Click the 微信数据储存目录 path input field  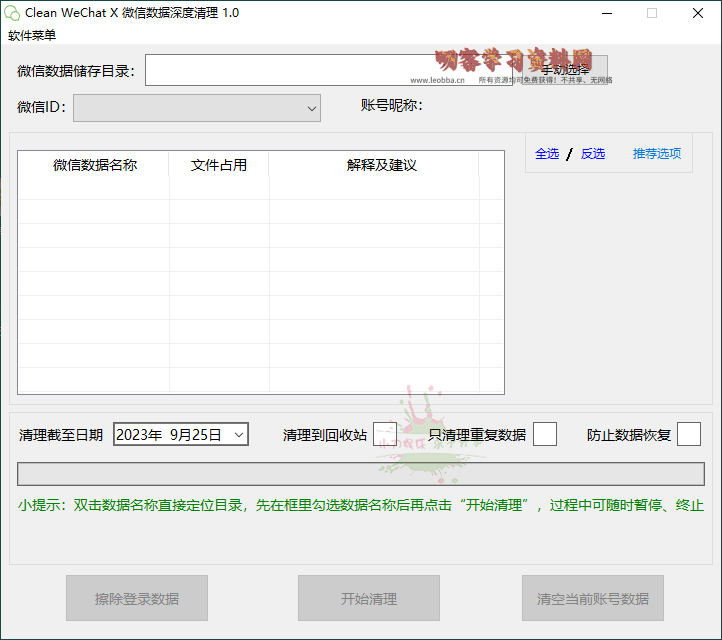click(329, 70)
